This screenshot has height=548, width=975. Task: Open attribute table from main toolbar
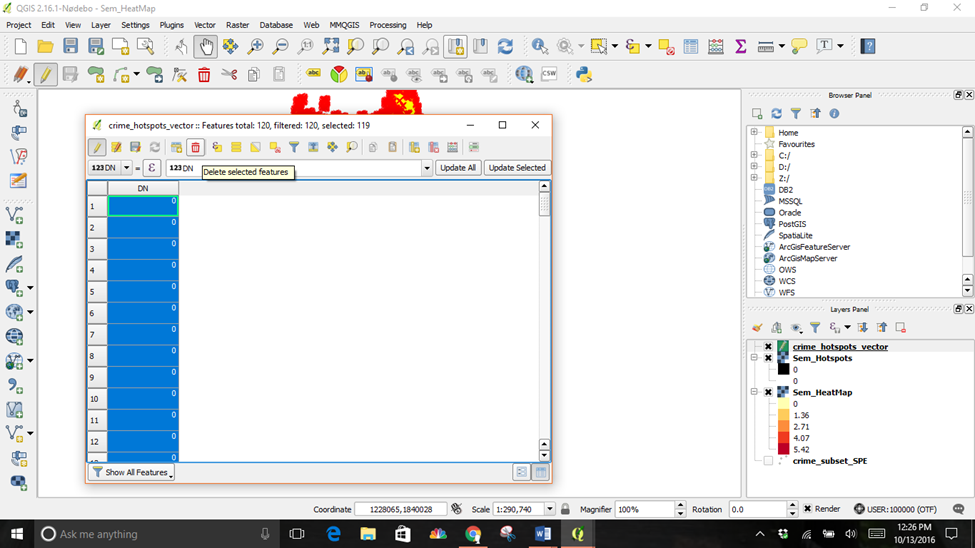coord(691,46)
